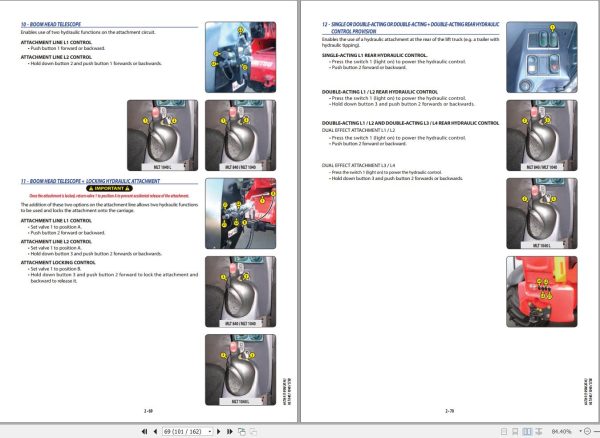Viewport: 600px width, 438px height.
Task: Click the zoom out minus button
Action: pyautogui.click(x=587, y=431)
